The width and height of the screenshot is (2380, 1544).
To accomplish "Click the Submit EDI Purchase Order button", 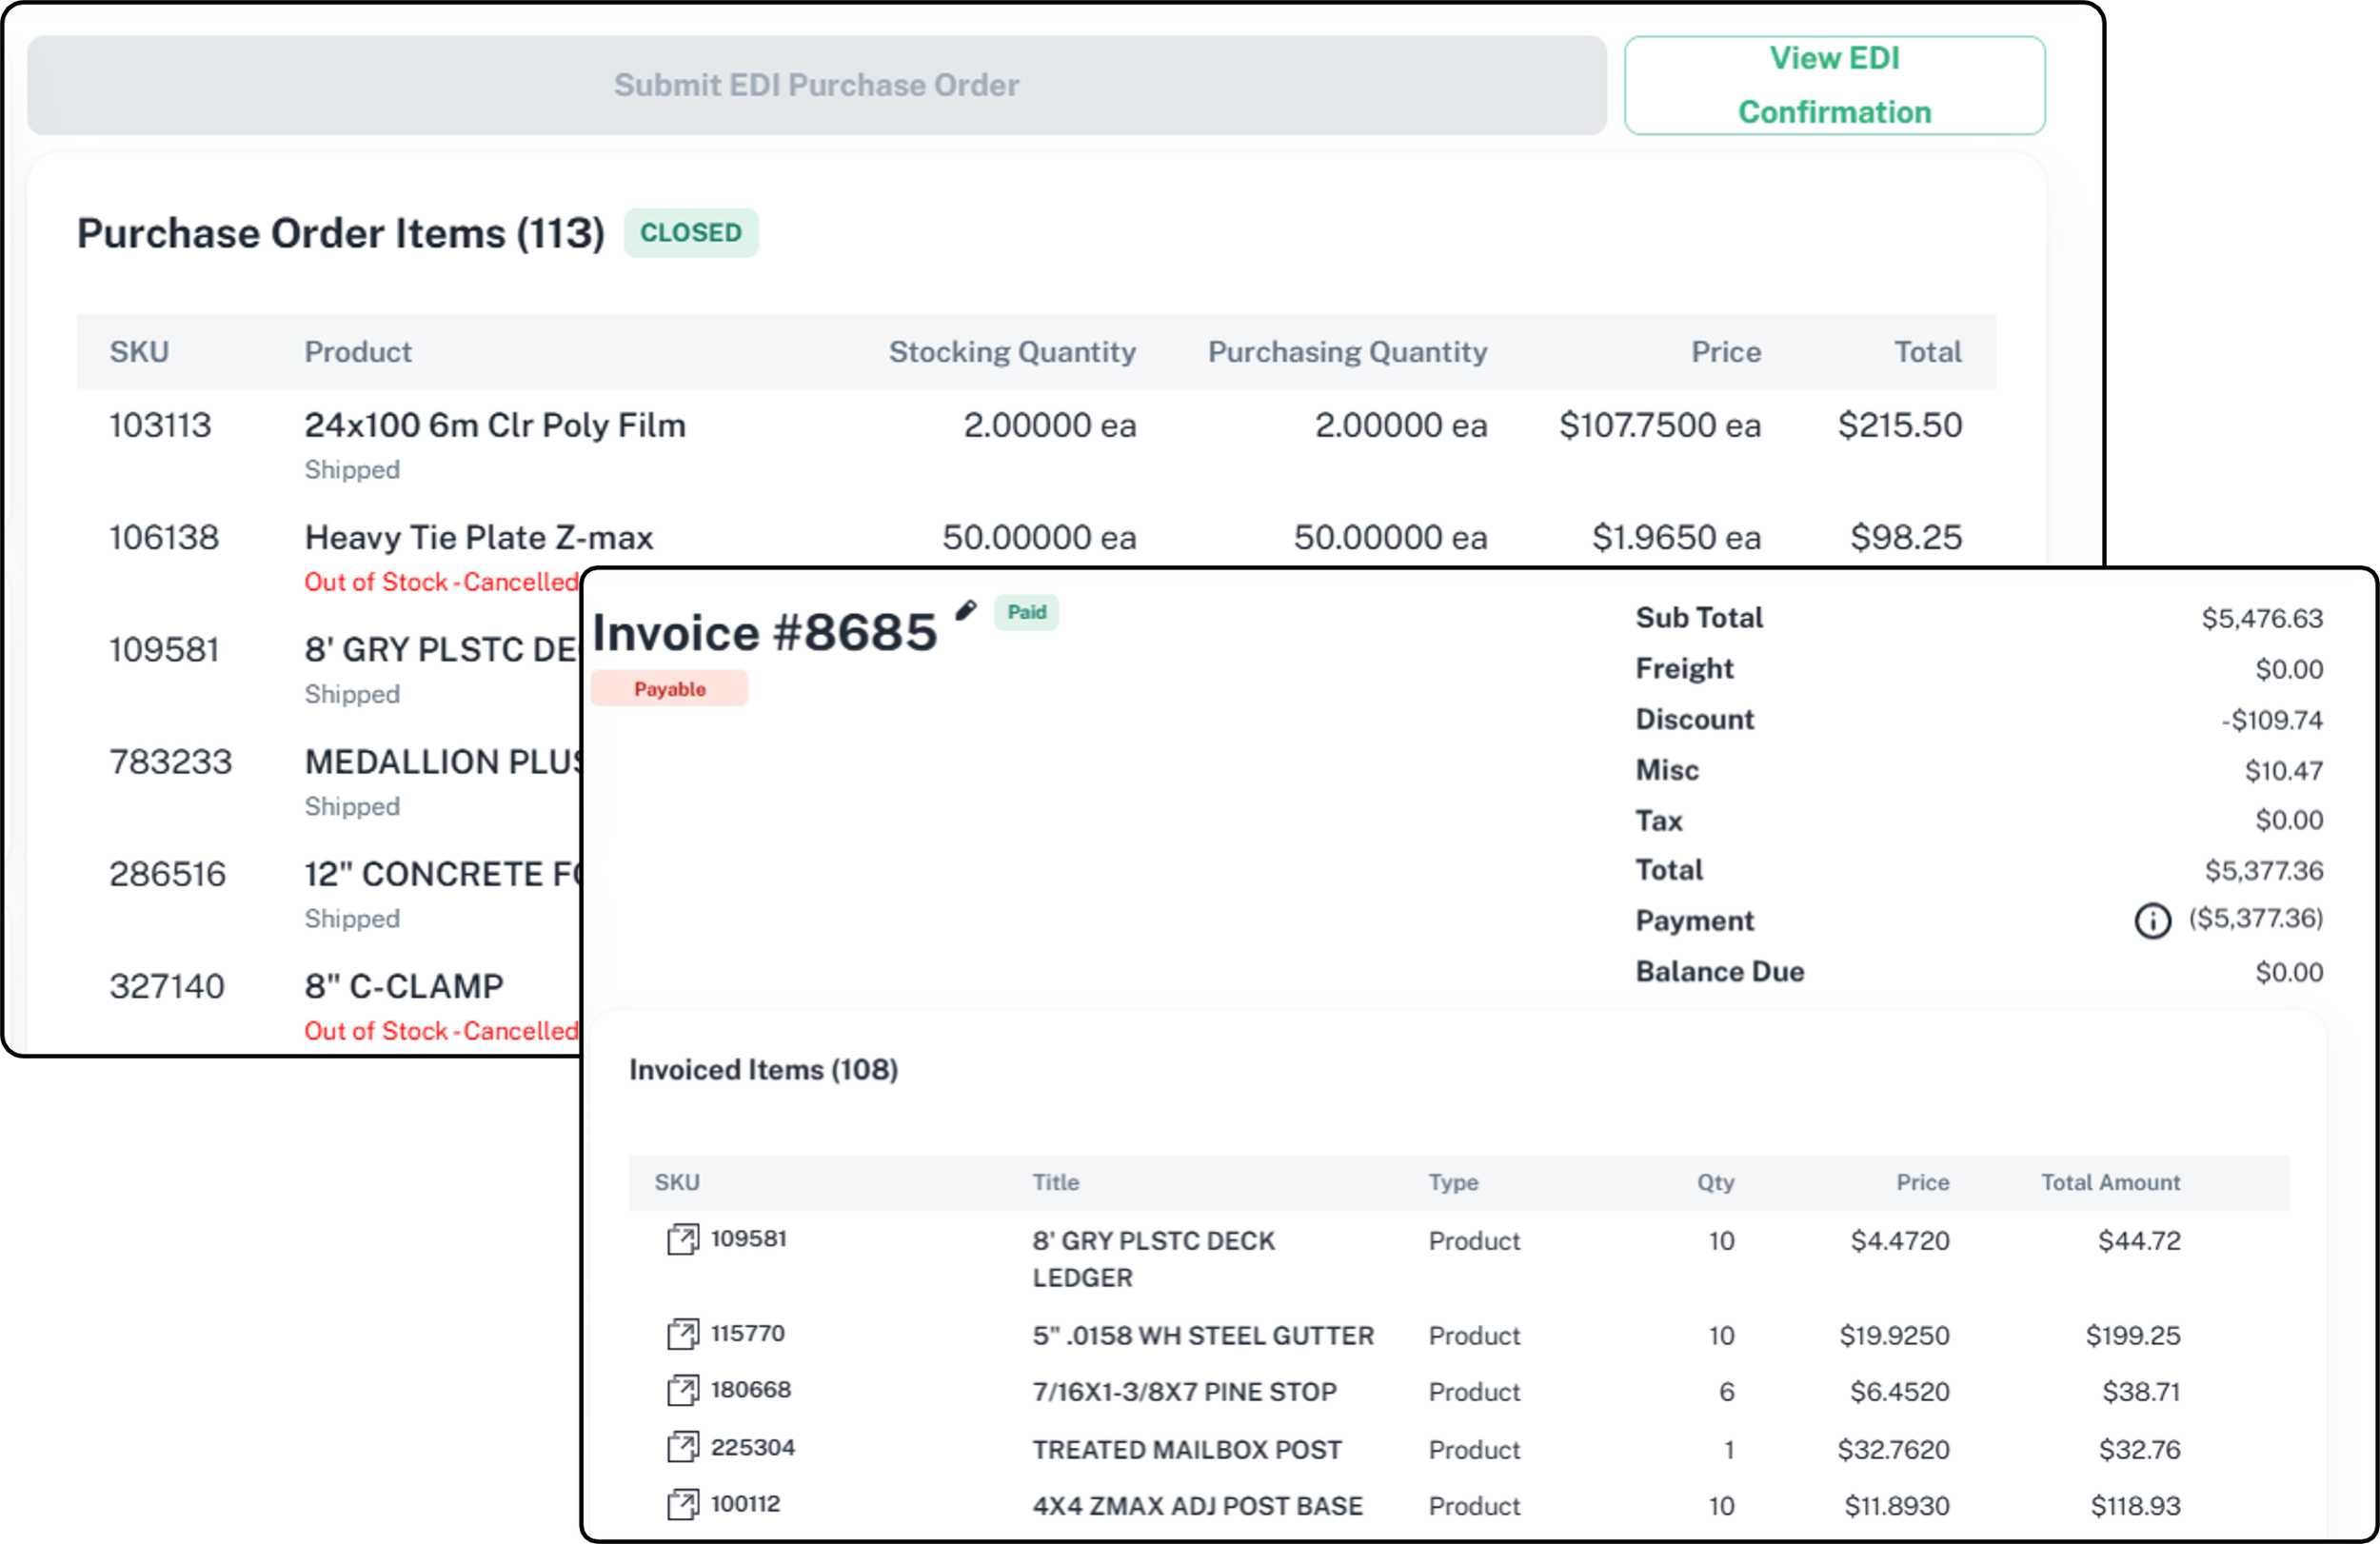I will (816, 85).
